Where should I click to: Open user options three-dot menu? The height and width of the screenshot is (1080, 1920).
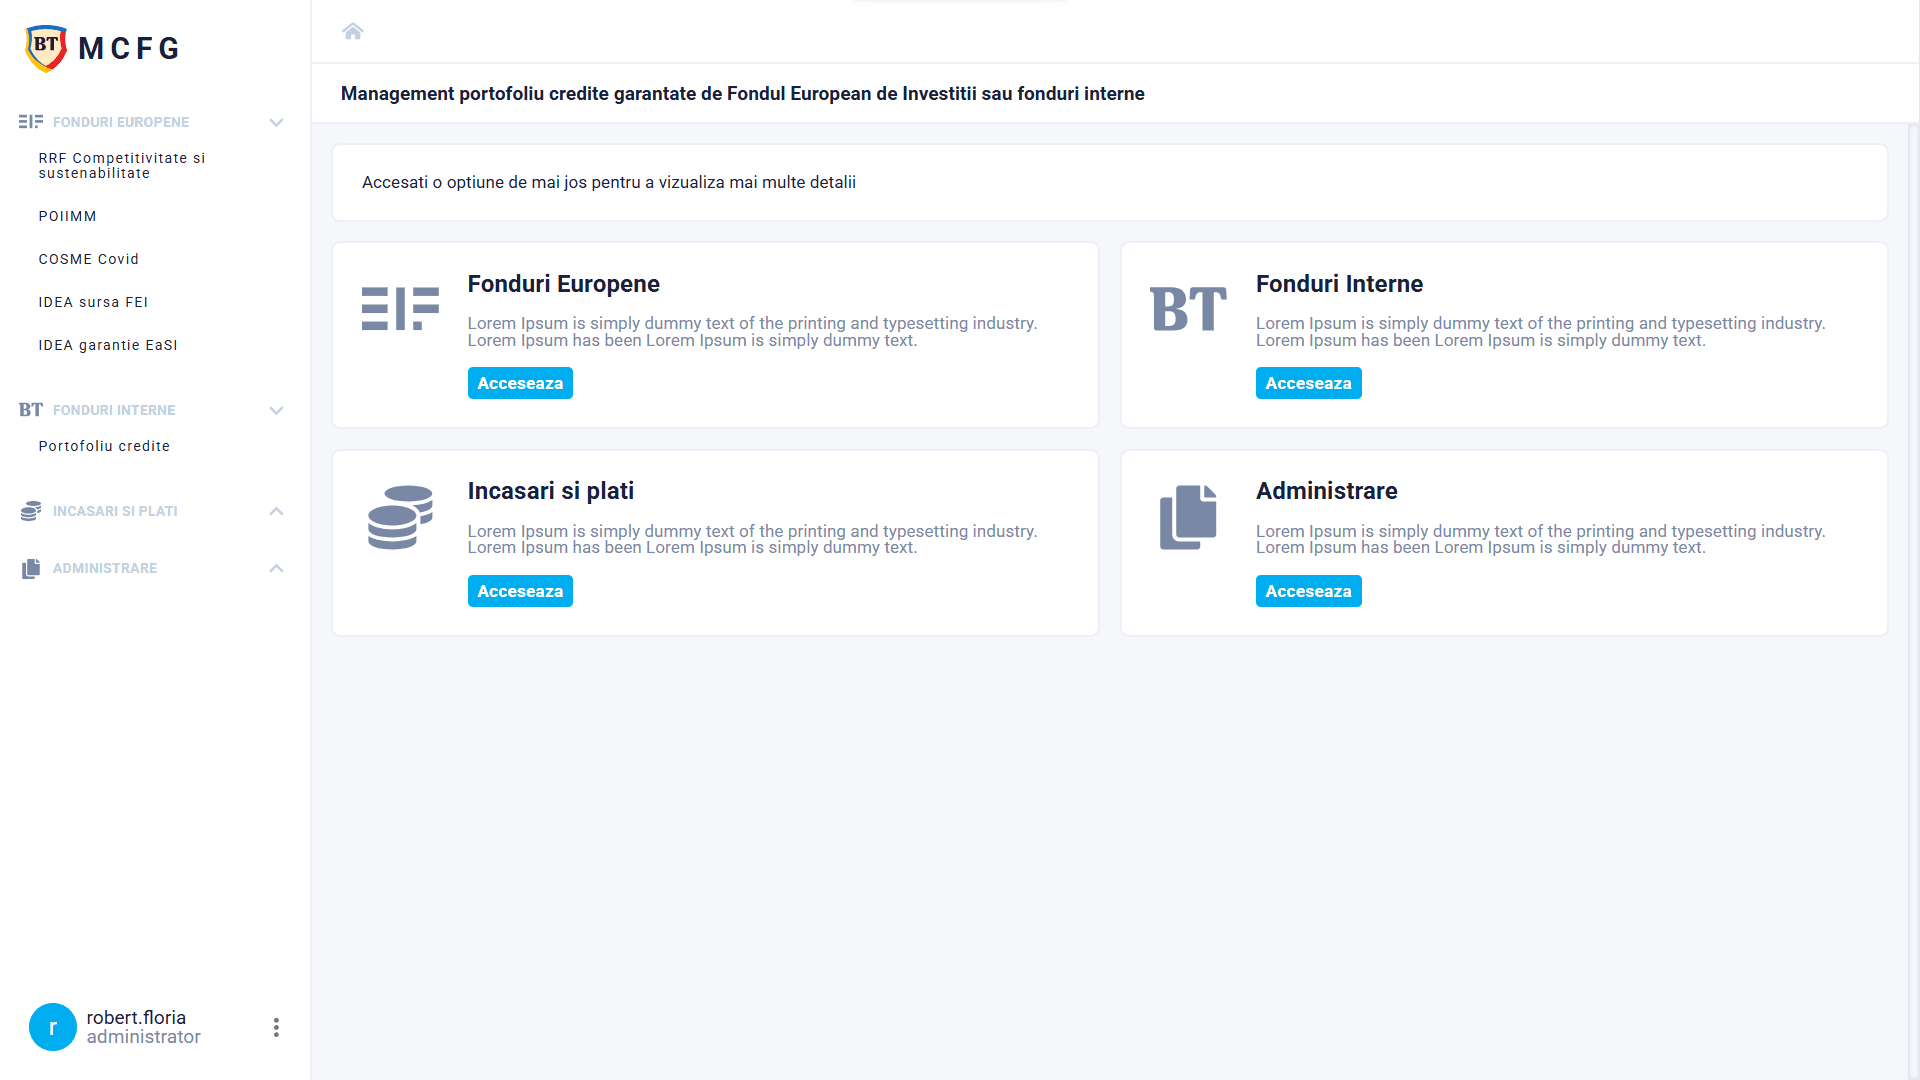click(x=276, y=1027)
